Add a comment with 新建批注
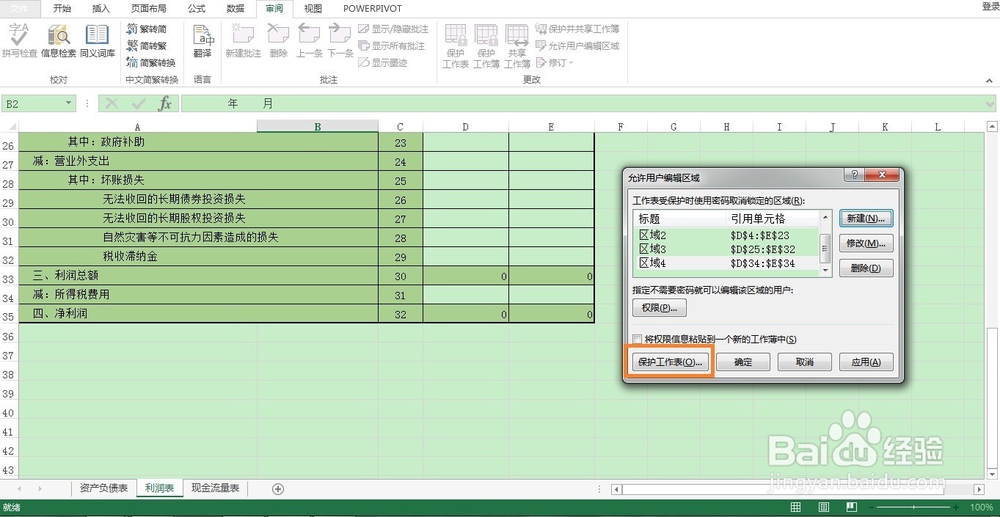The height and width of the screenshot is (517, 1000). point(243,41)
